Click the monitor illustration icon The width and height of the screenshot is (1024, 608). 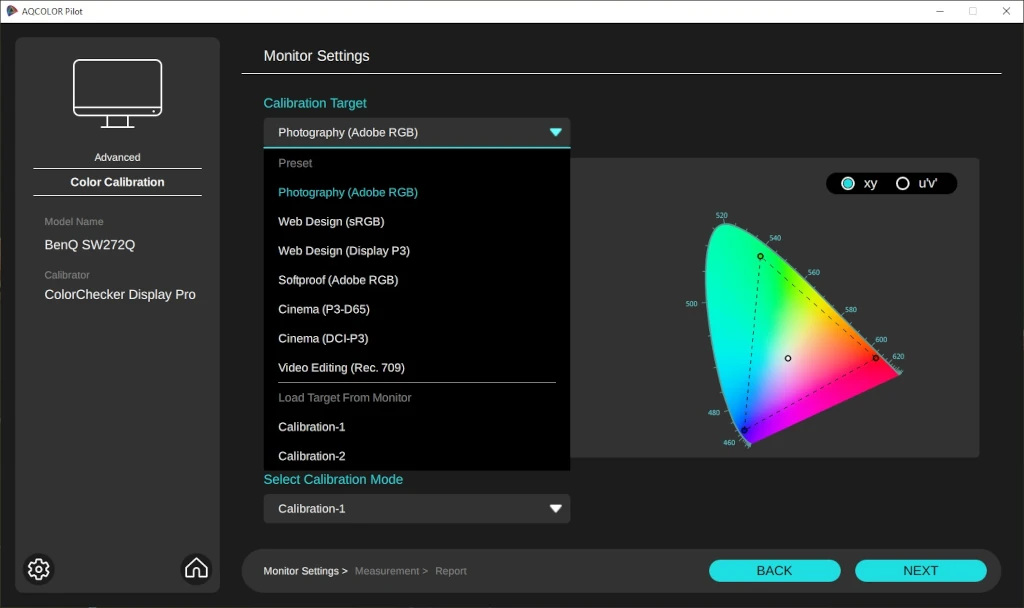(118, 93)
